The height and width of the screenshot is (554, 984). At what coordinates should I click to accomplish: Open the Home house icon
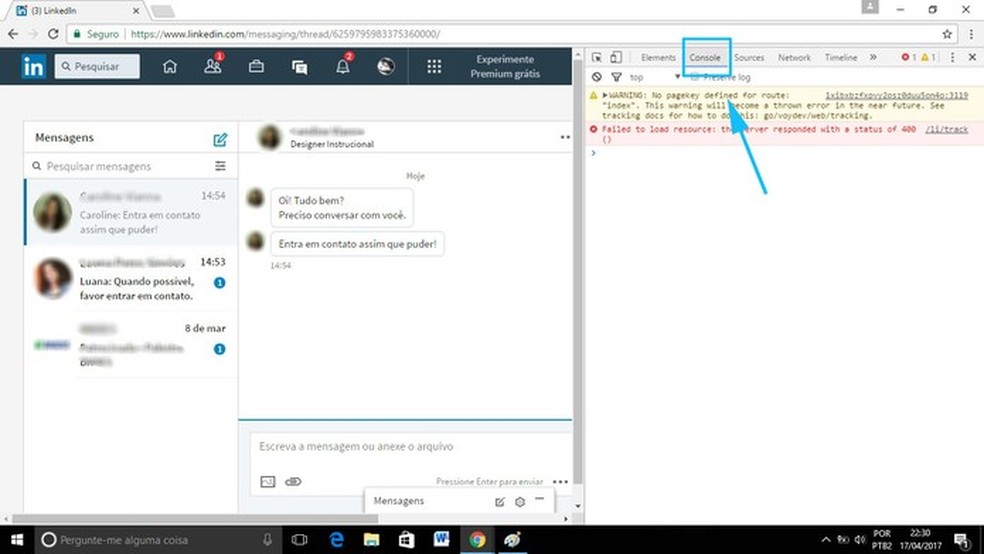pos(169,66)
